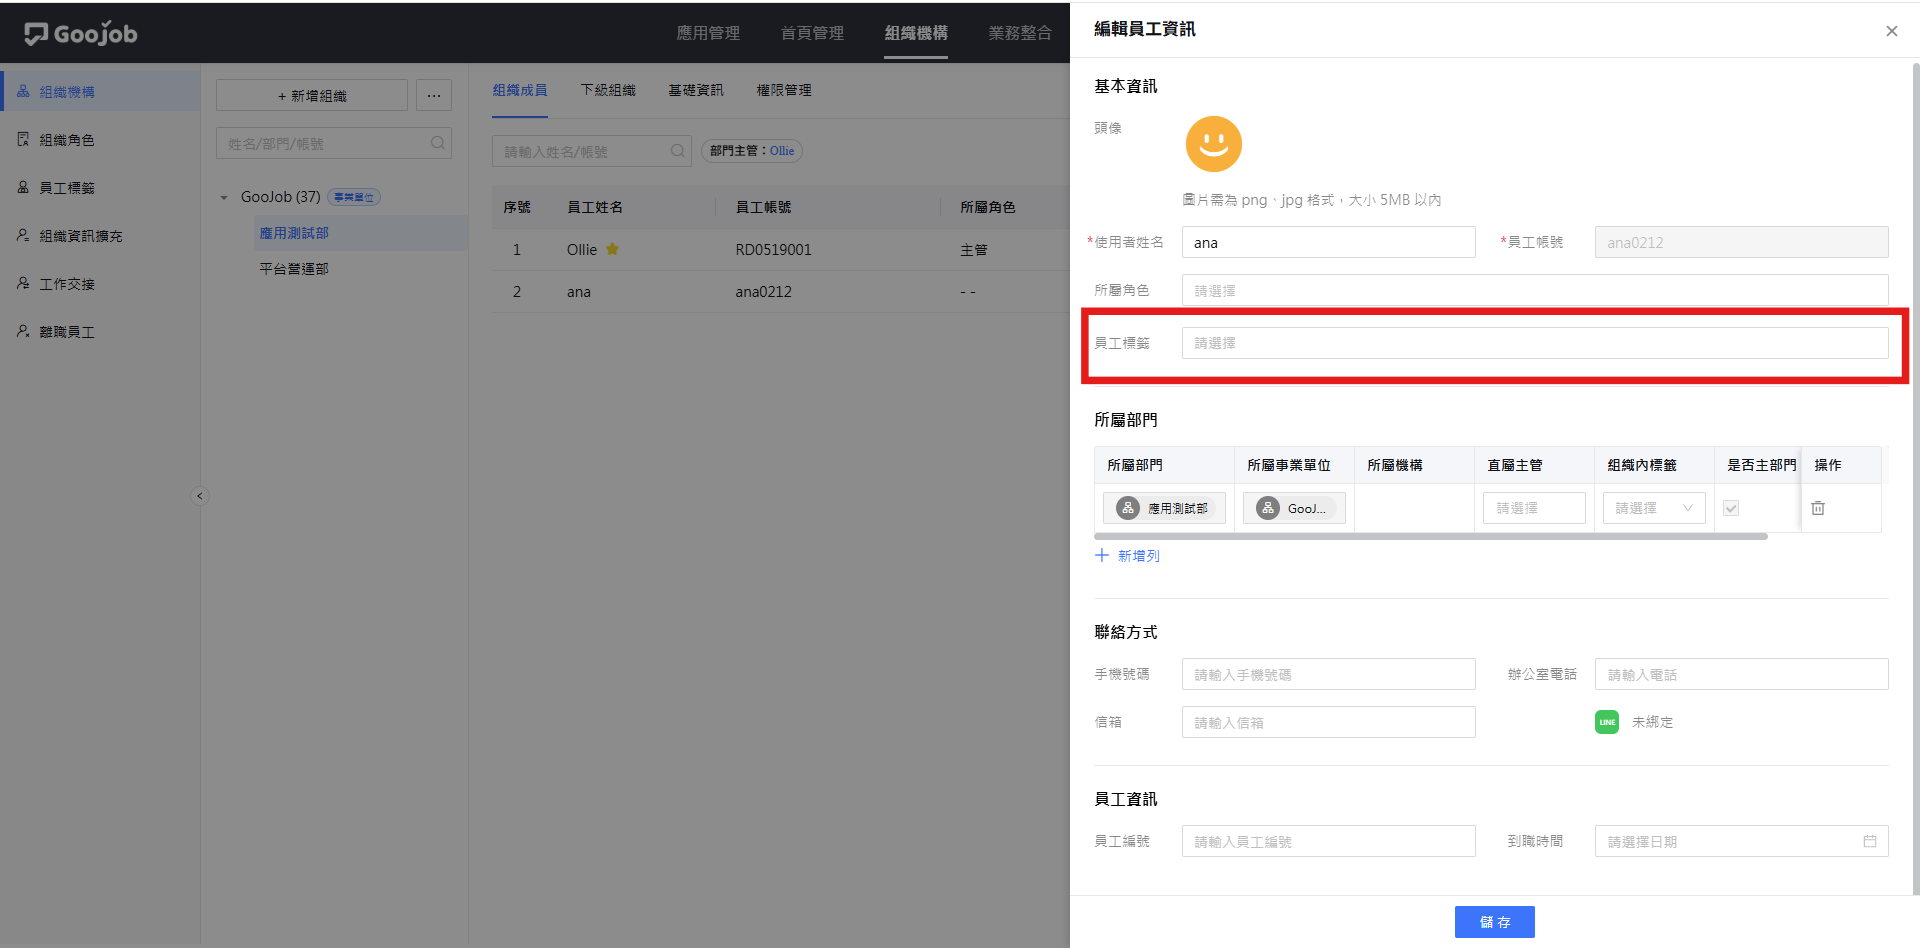This screenshot has width=1920, height=948.
Task: Click the 信箱 input field
Action: coord(1328,722)
